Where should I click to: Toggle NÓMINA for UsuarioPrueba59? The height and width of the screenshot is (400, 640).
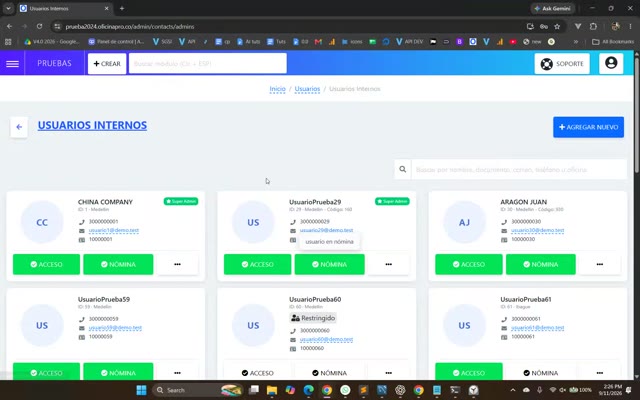118,372
